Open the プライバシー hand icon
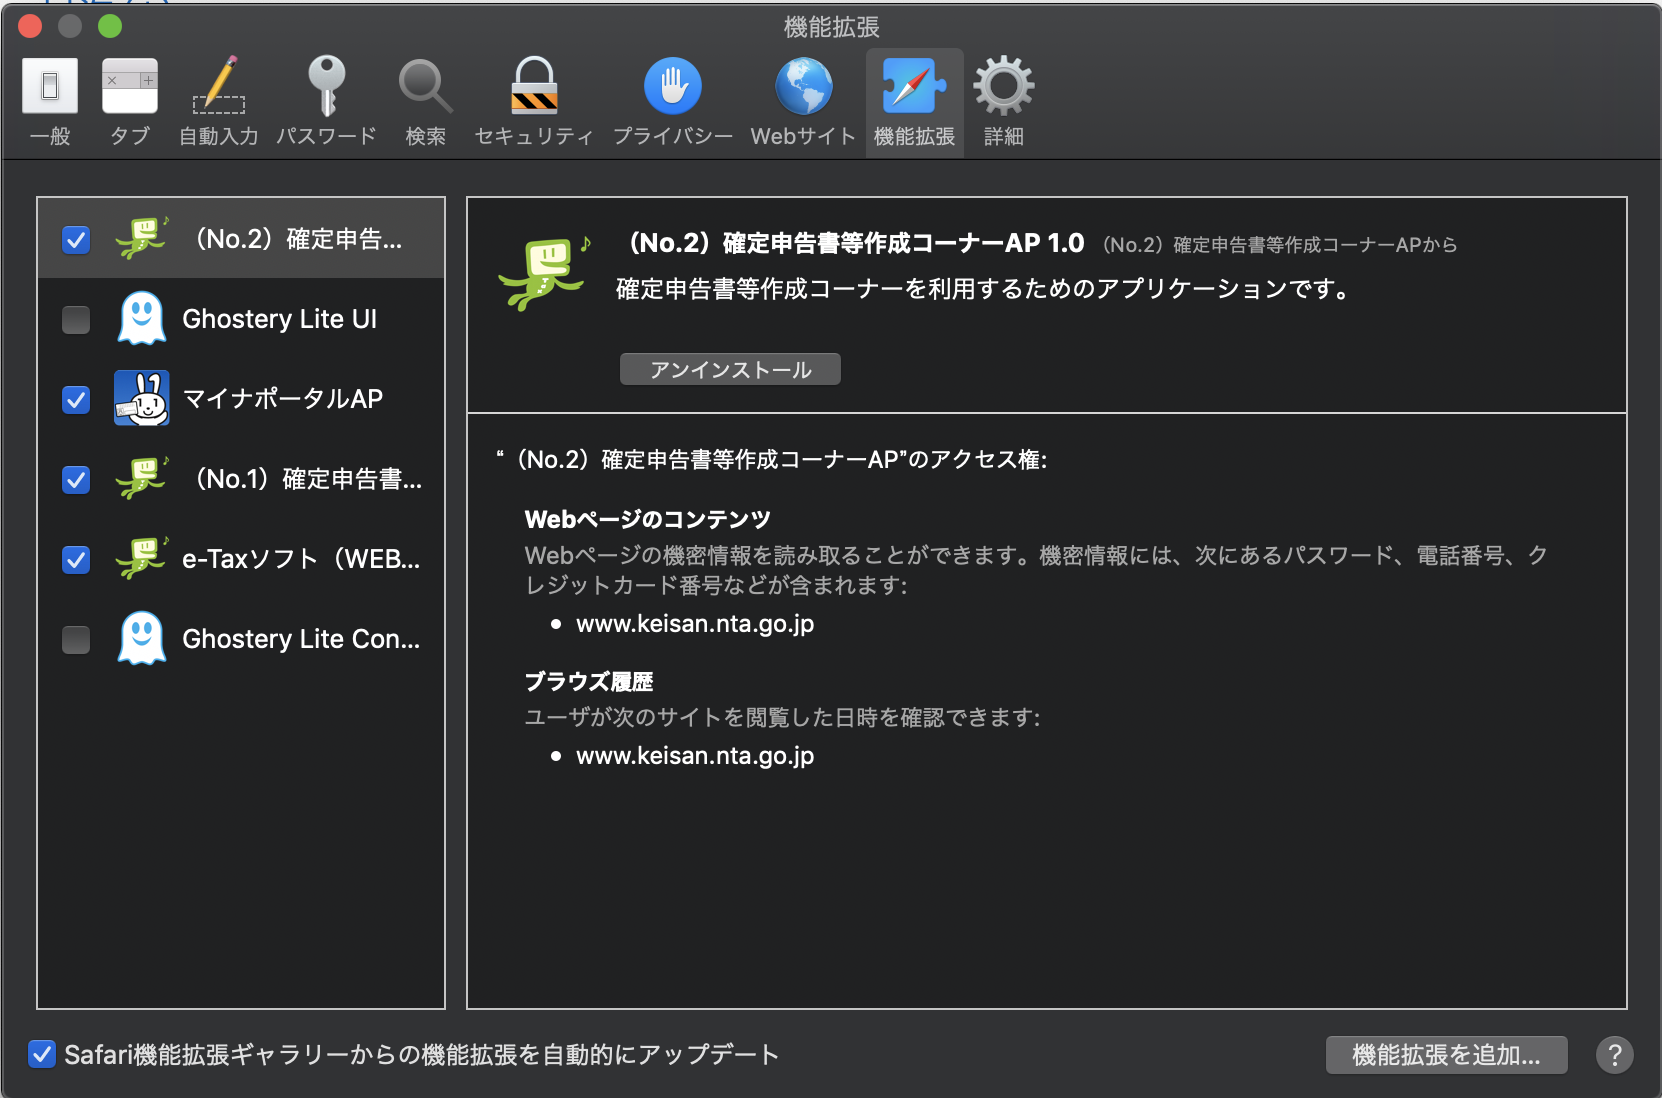 [x=673, y=86]
